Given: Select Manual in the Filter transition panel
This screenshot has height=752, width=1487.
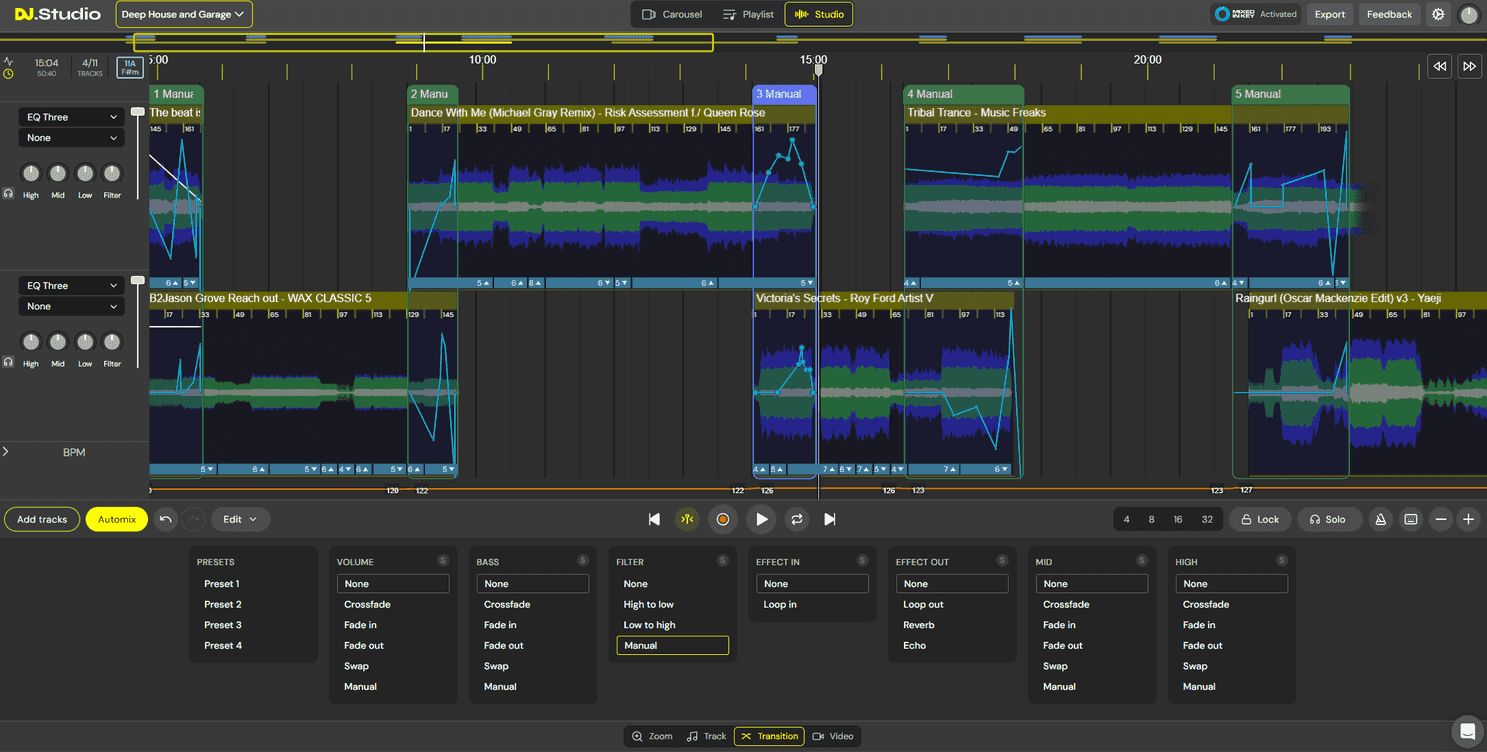Looking at the screenshot, I should click(x=672, y=645).
